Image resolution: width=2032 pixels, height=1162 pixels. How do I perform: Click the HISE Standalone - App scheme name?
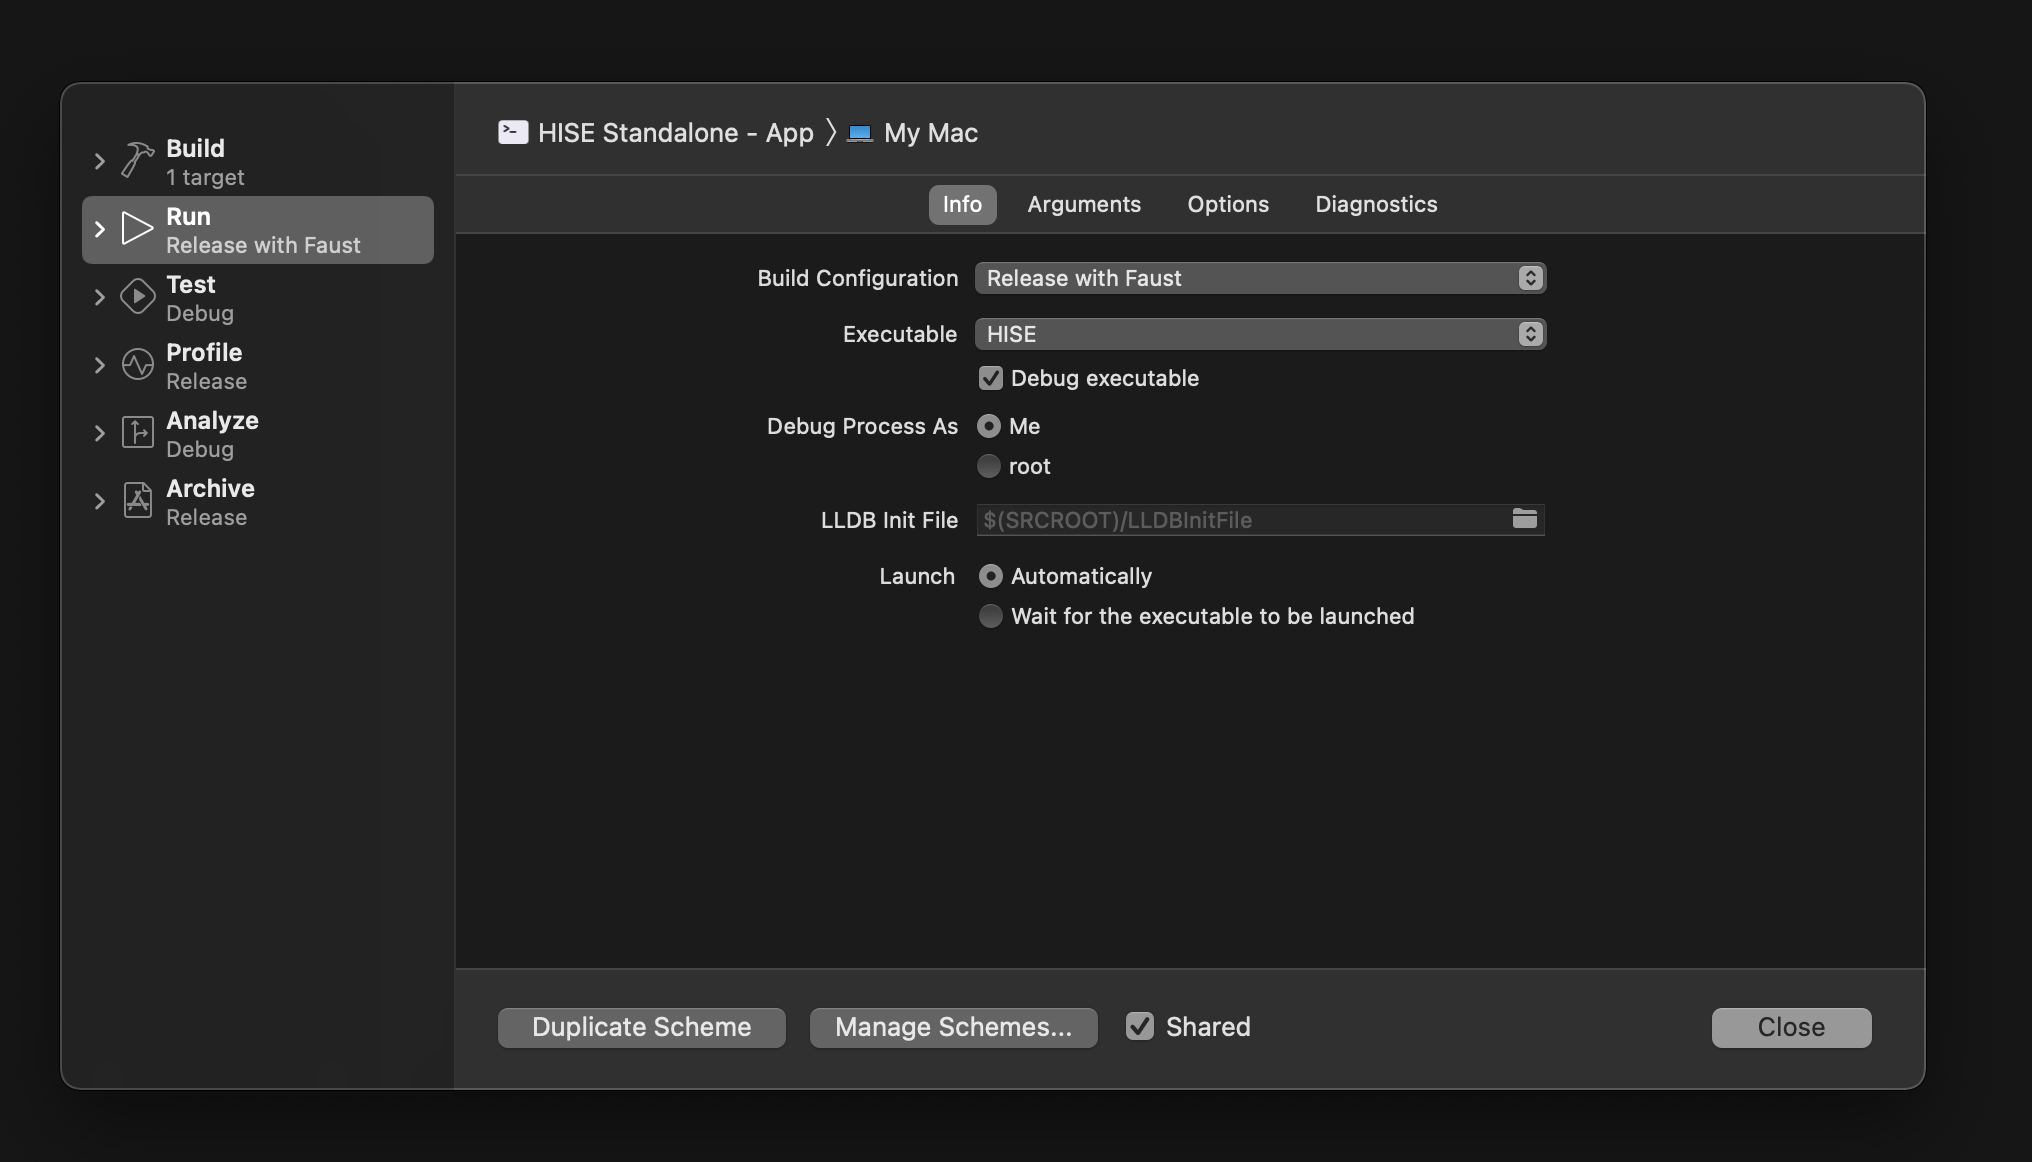(x=676, y=133)
